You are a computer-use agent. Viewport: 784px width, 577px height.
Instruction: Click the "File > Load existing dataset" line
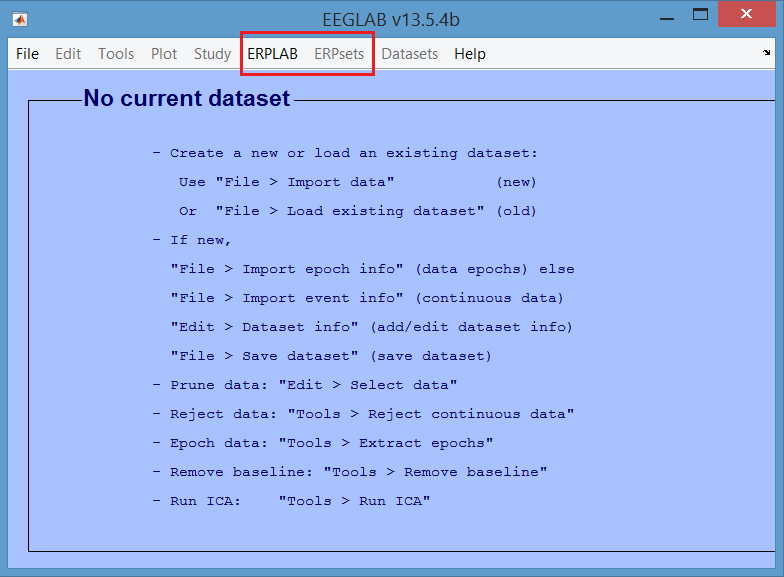pos(358,211)
